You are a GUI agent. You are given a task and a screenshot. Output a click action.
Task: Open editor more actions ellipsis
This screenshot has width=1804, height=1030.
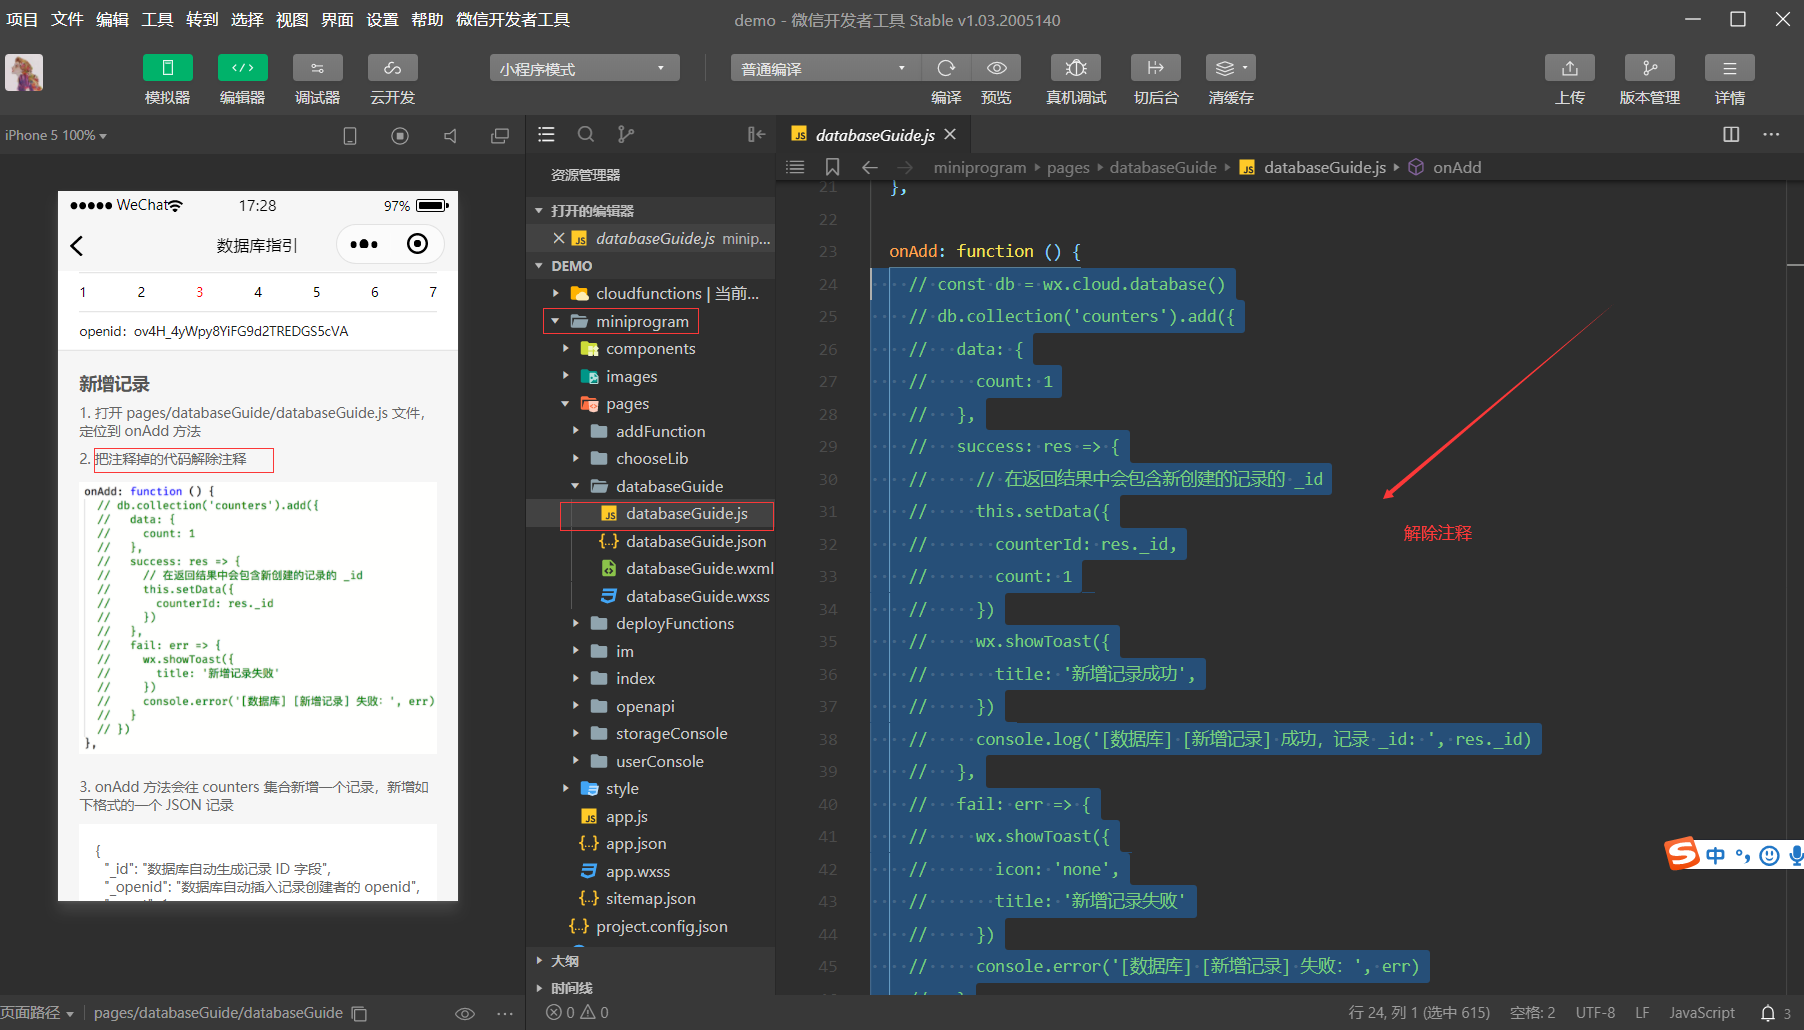point(1771,134)
